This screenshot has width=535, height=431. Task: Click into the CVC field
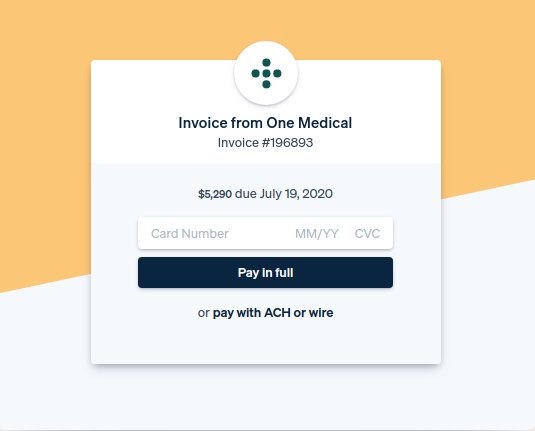click(367, 234)
